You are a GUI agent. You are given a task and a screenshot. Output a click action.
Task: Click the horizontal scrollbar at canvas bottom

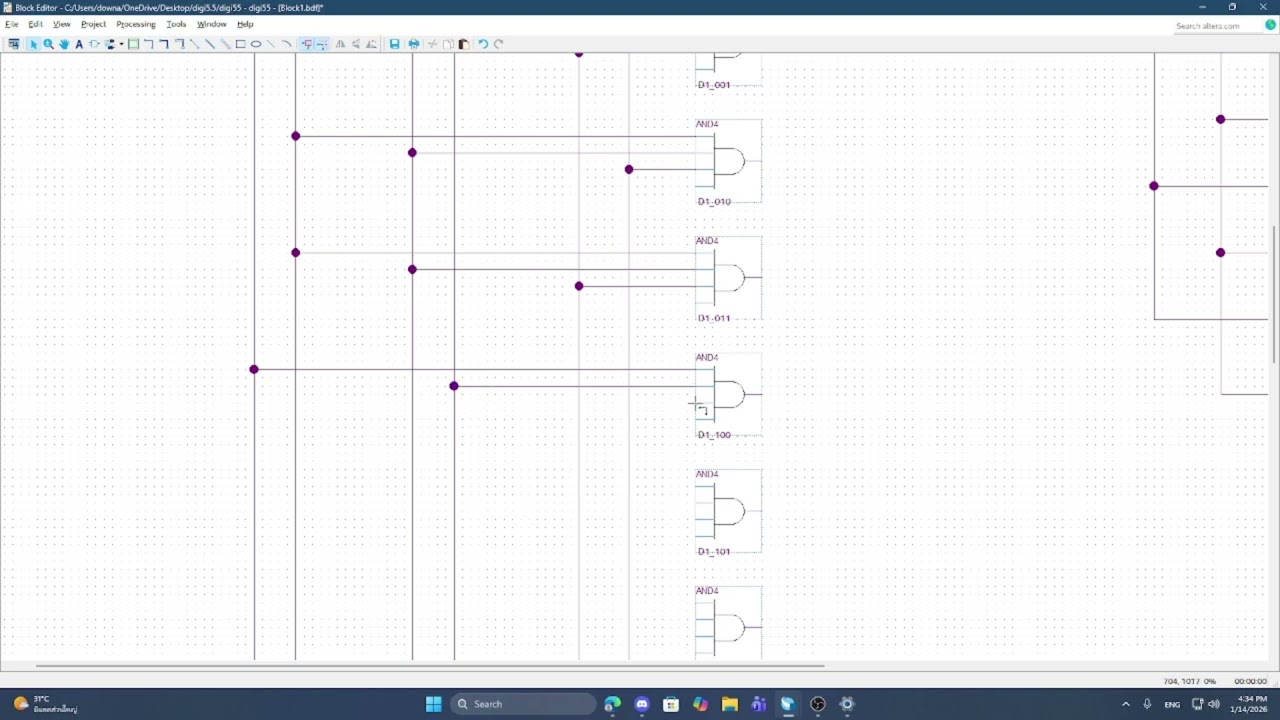(430, 666)
